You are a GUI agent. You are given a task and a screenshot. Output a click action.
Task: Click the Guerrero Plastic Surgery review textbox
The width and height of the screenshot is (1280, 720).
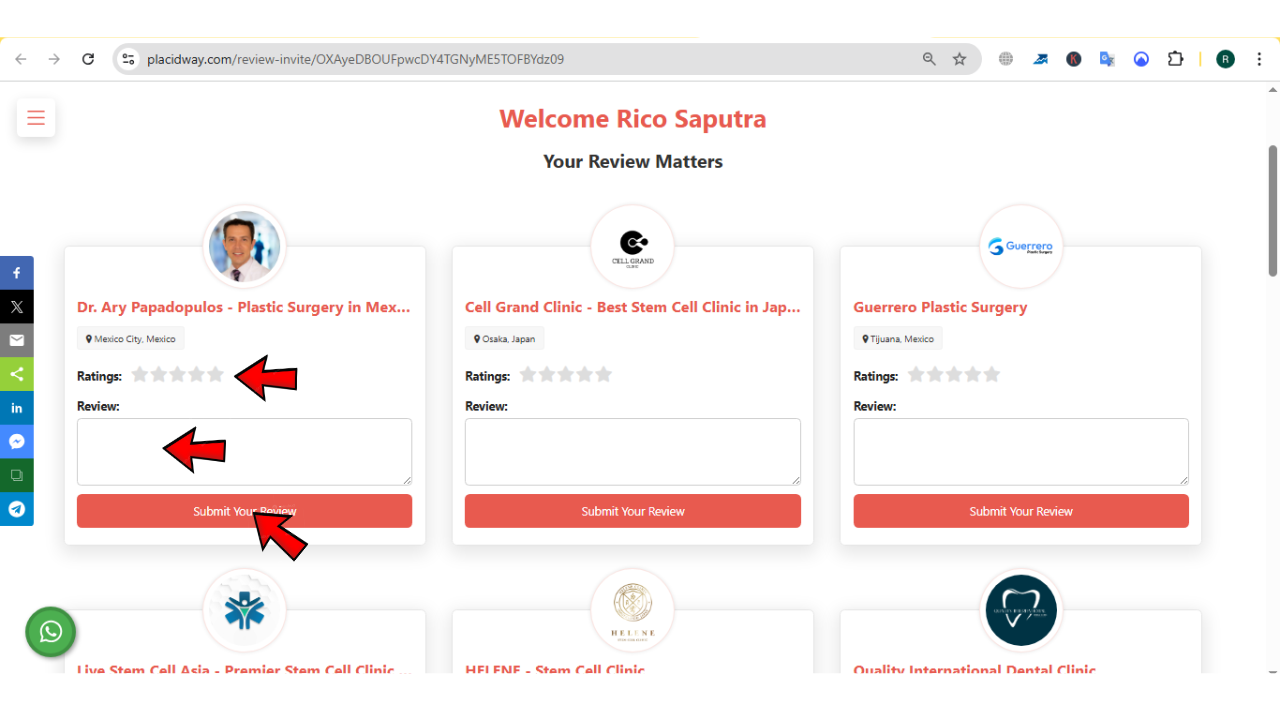coord(1020,451)
